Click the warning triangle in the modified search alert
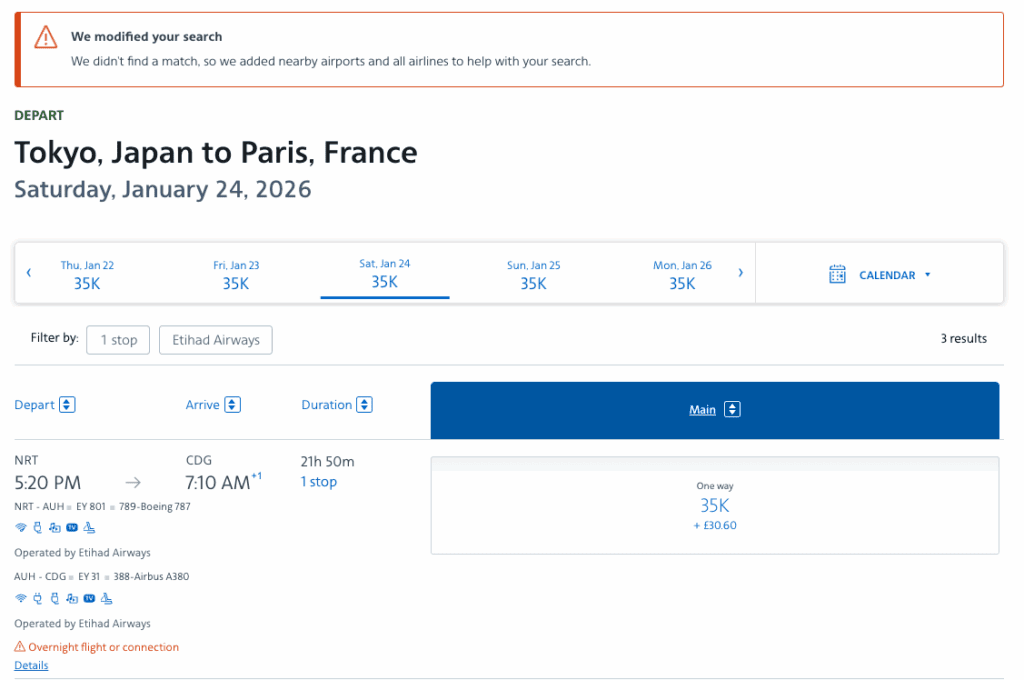Screen dimensions: 1024x680 46,38
